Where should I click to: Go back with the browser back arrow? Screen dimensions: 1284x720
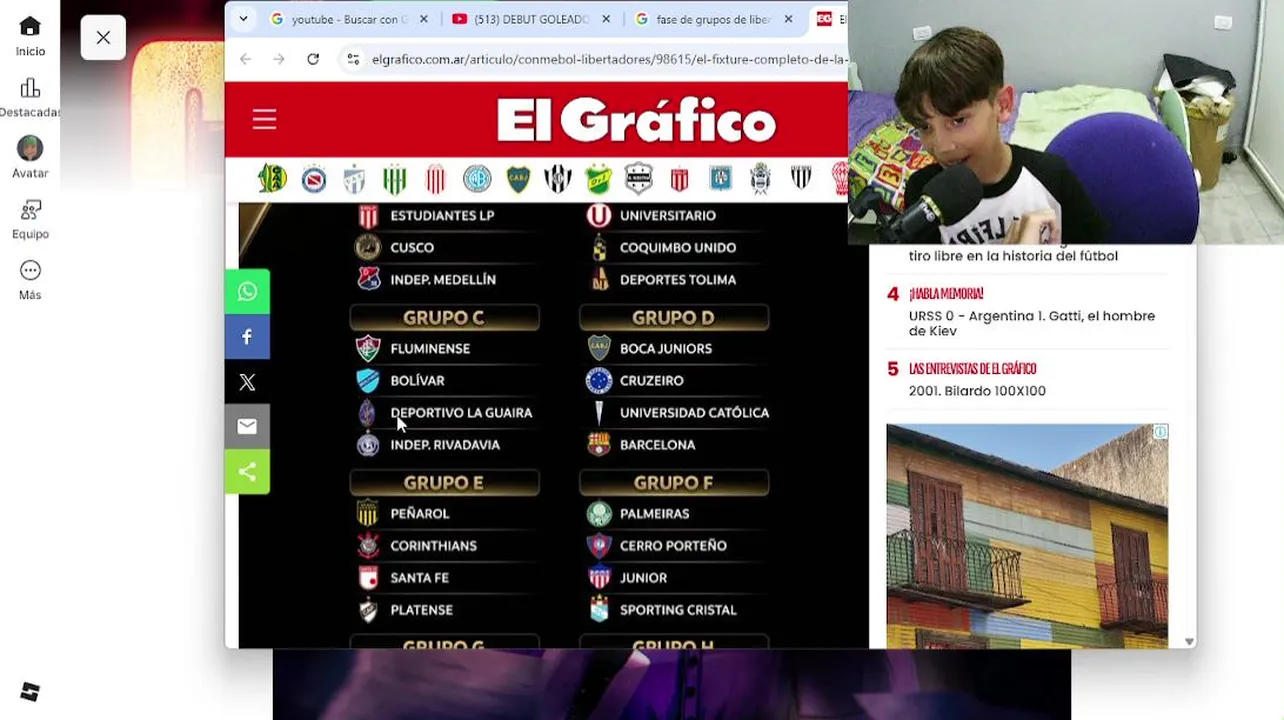[x=246, y=59]
